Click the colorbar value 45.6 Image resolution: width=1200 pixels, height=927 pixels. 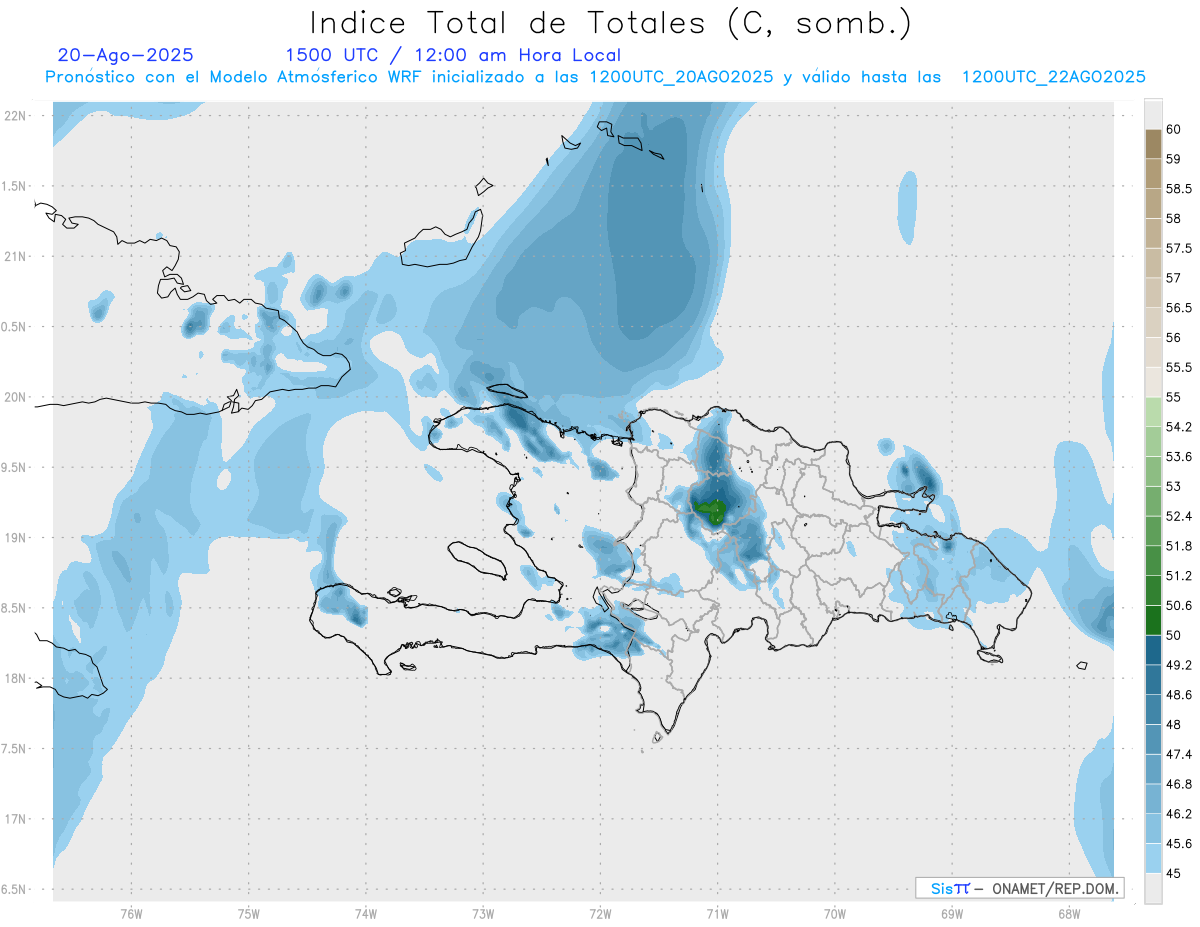point(1179,844)
